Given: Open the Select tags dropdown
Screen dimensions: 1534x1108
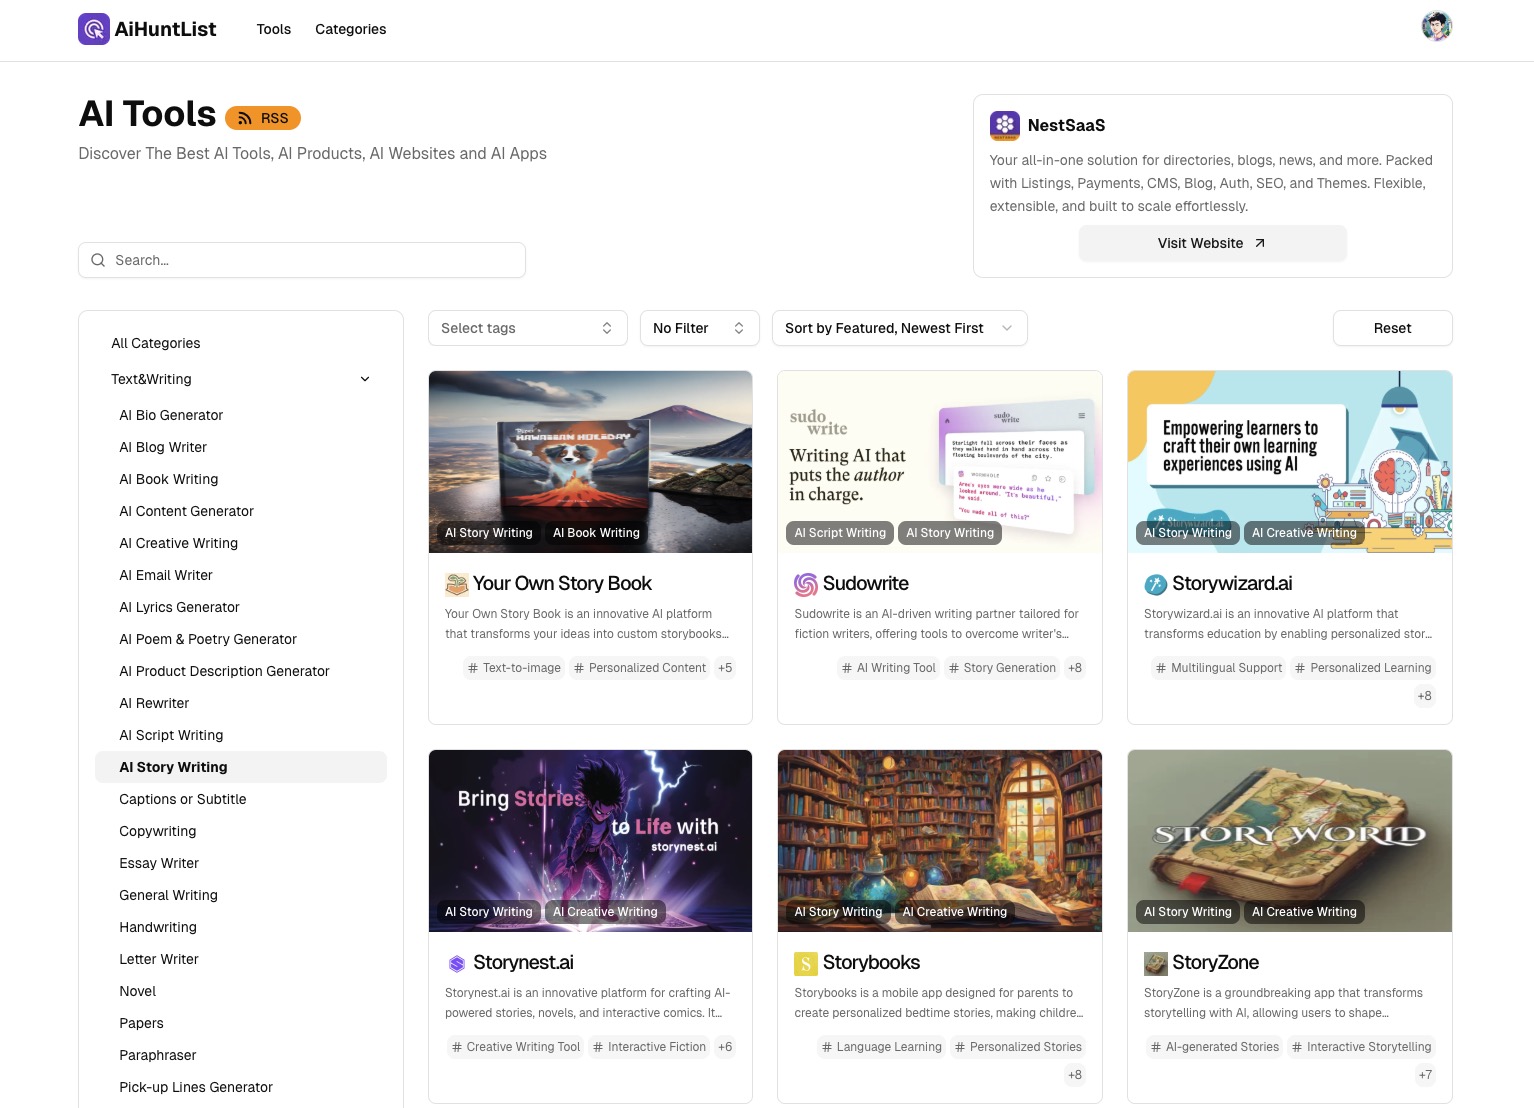Looking at the screenshot, I should click(x=527, y=328).
